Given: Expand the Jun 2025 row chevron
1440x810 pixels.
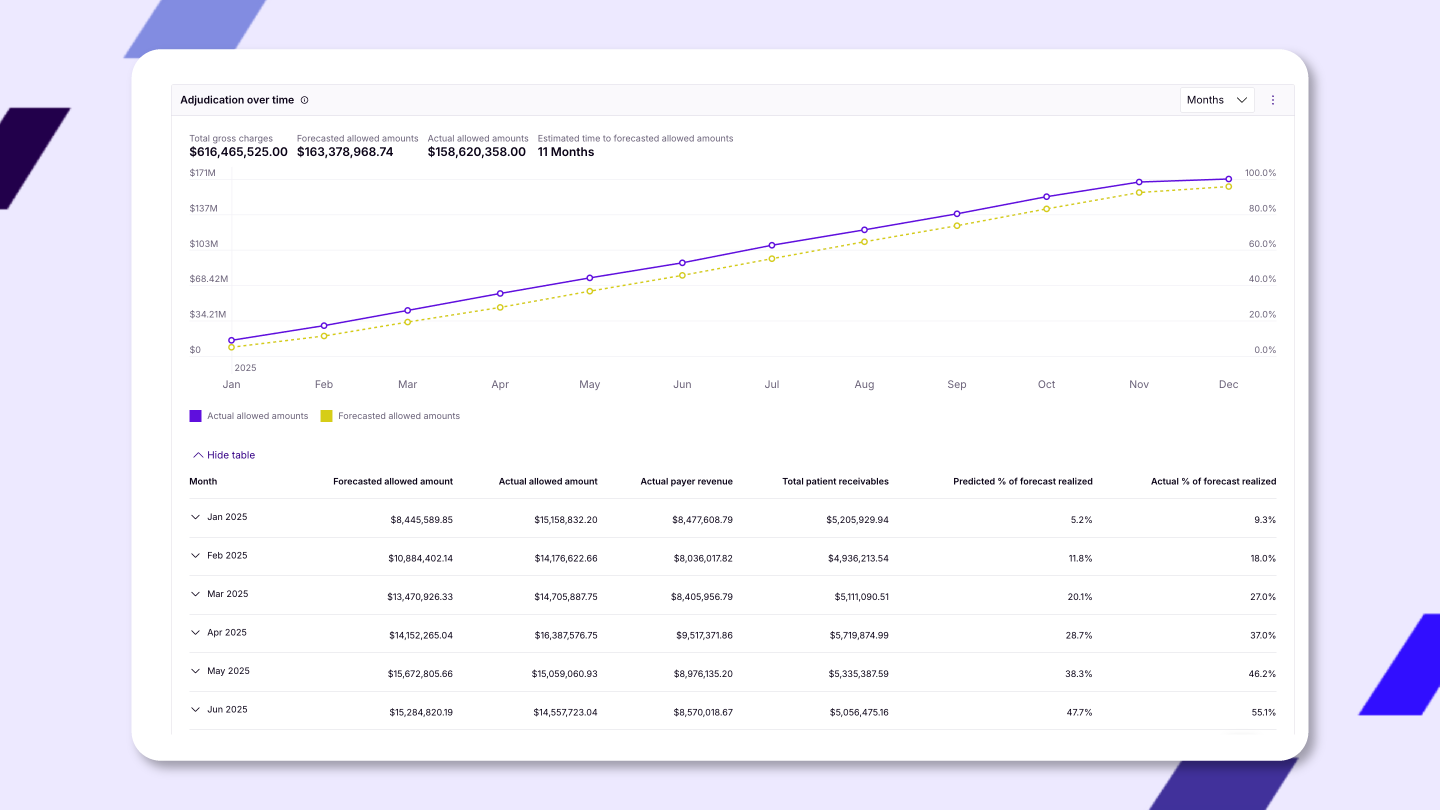Looking at the screenshot, I should pyautogui.click(x=195, y=709).
